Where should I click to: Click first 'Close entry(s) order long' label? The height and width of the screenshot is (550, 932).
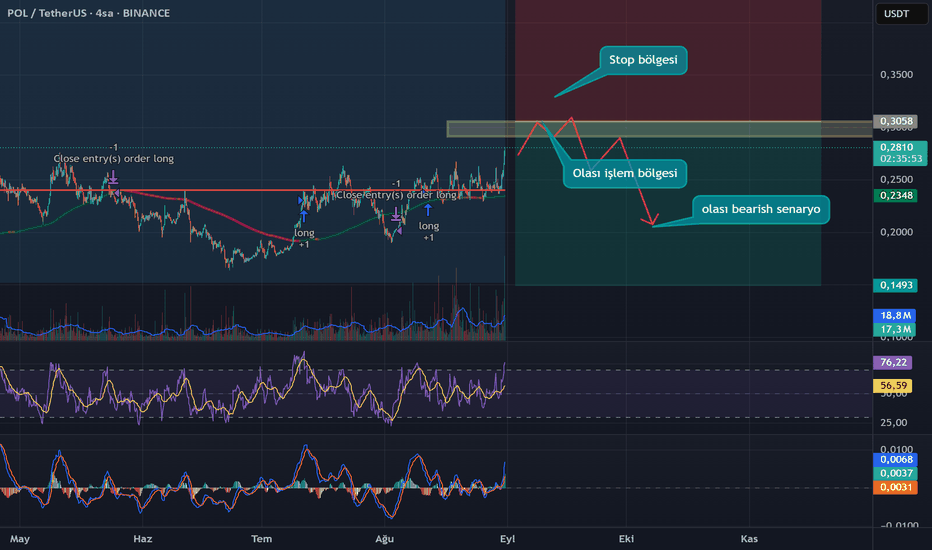[x=114, y=159]
